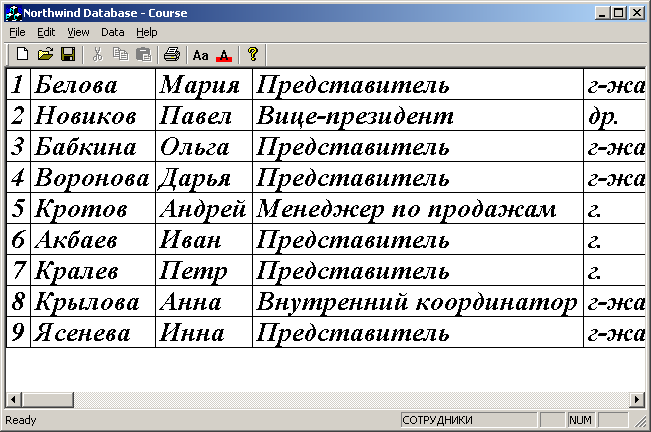This screenshot has height=432, width=651.
Task: Click the Copy toolbar icon
Action: (121, 54)
